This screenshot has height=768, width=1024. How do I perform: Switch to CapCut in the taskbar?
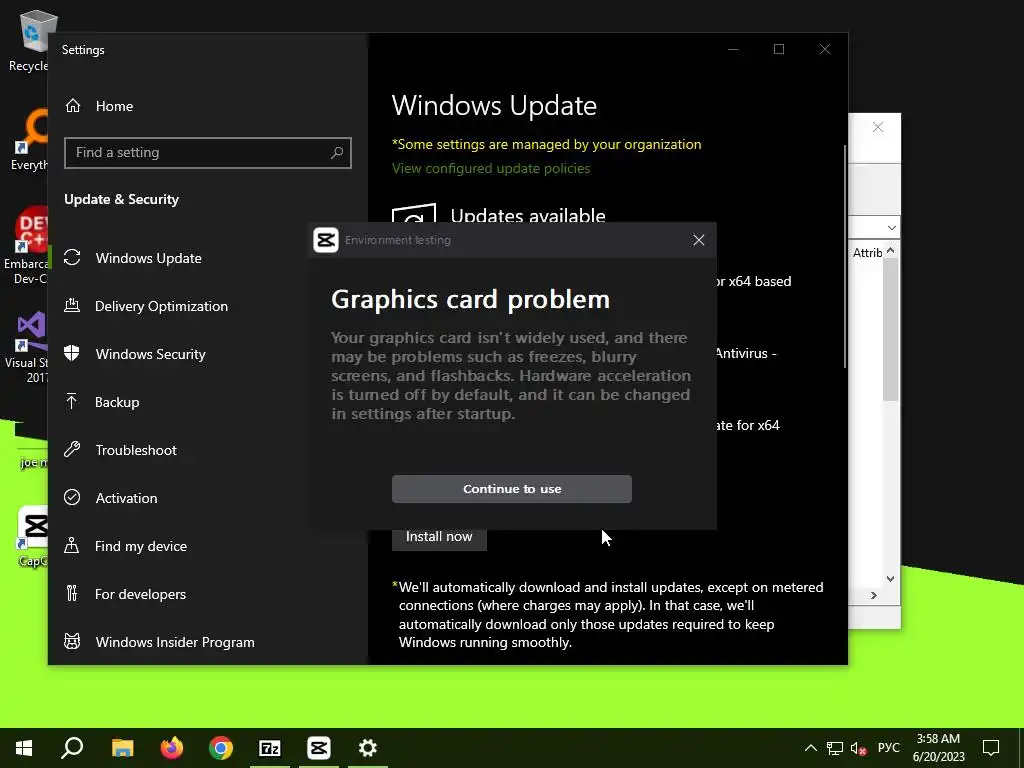(x=319, y=748)
